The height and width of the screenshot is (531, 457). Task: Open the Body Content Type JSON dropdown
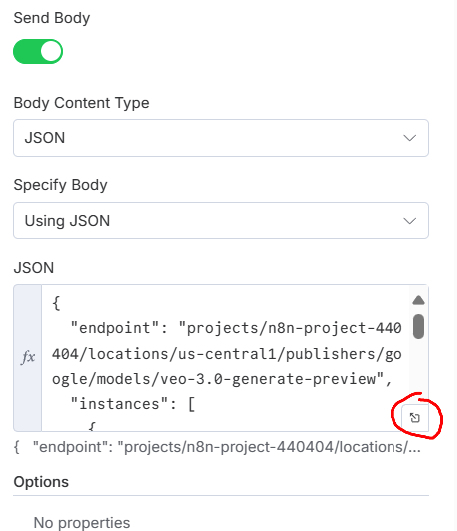[221, 138]
